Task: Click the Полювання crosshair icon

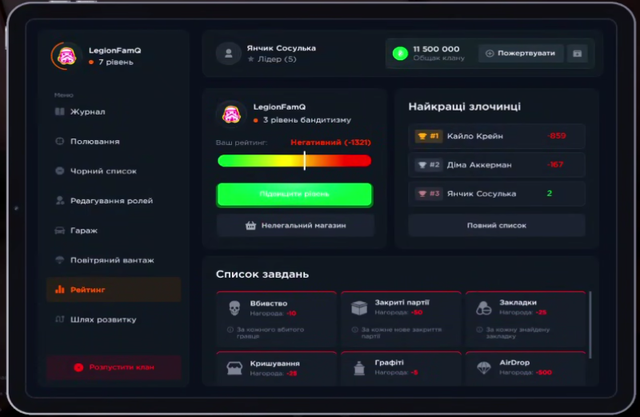Action: [x=60, y=141]
